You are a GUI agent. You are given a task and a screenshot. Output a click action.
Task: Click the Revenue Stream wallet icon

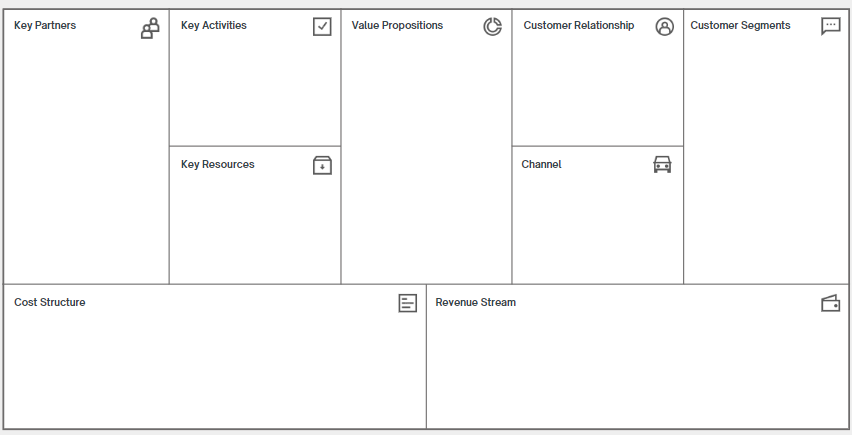830,303
